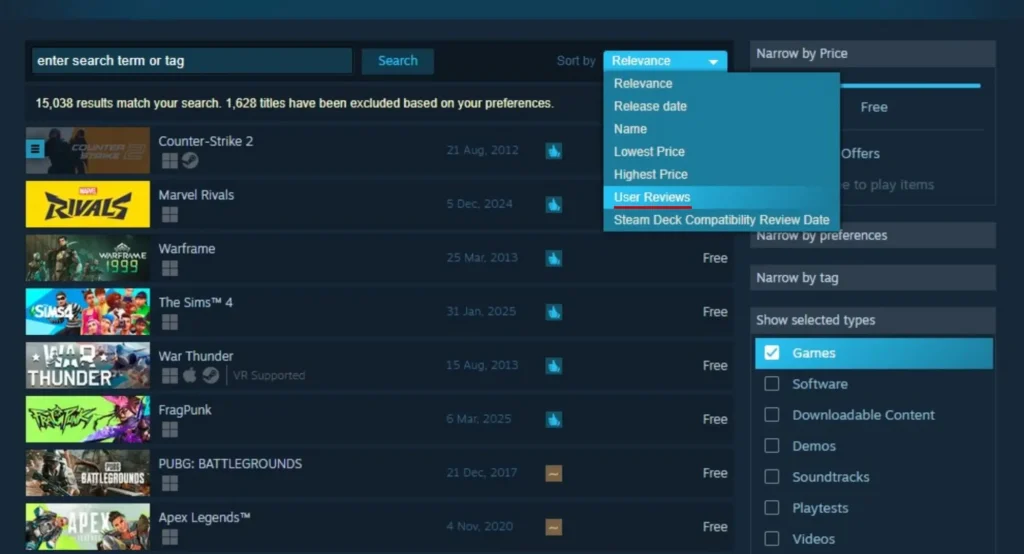1024x554 pixels.
Task: Click the Apple macOS icon under War Thunder
Action: pyautogui.click(x=189, y=374)
